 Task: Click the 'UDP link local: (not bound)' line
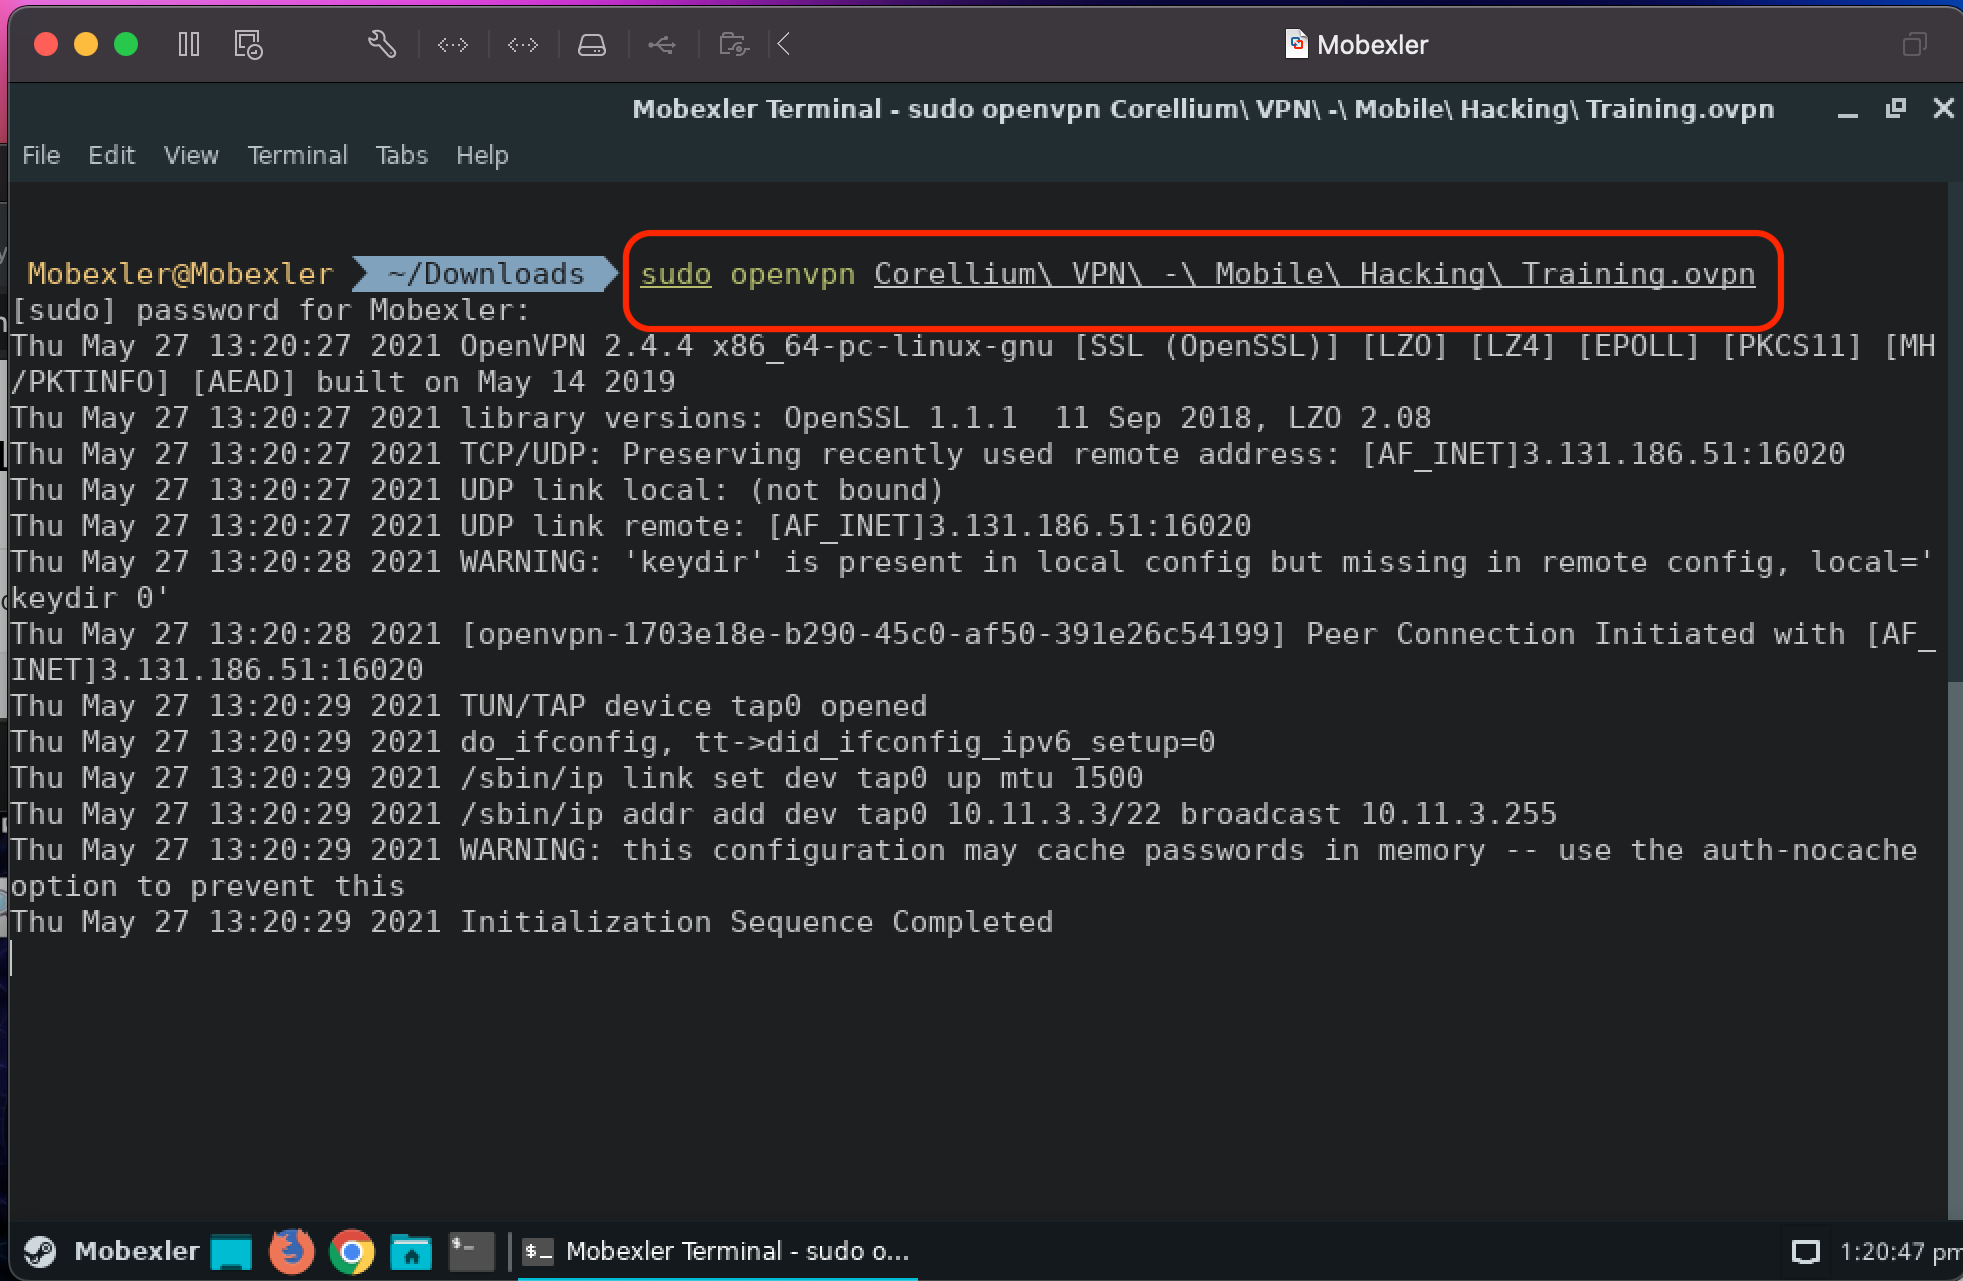point(477,490)
